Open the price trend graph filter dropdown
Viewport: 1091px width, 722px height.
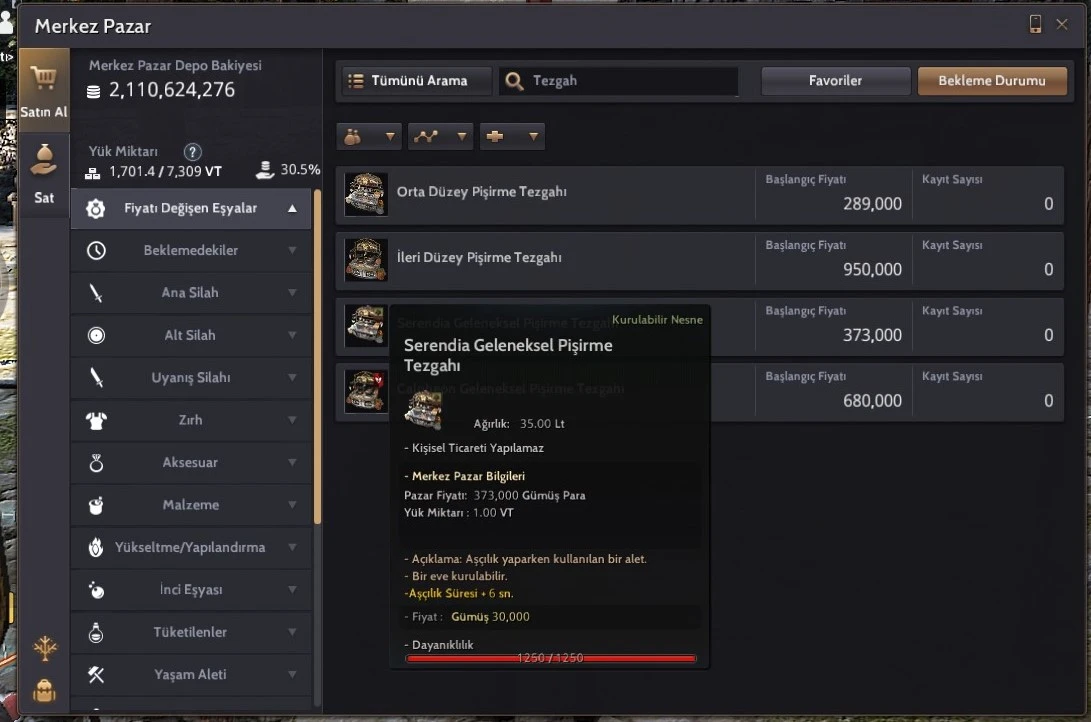click(x=440, y=136)
